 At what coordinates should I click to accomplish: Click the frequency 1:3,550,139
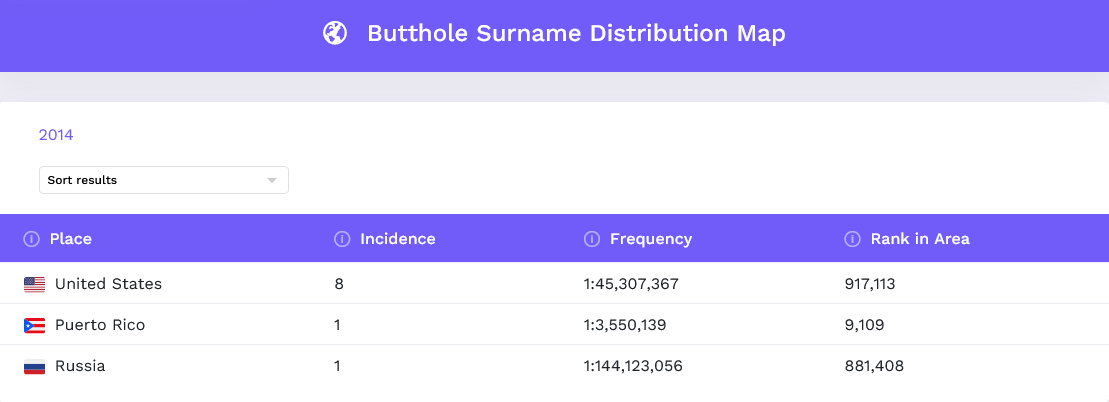(x=625, y=325)
